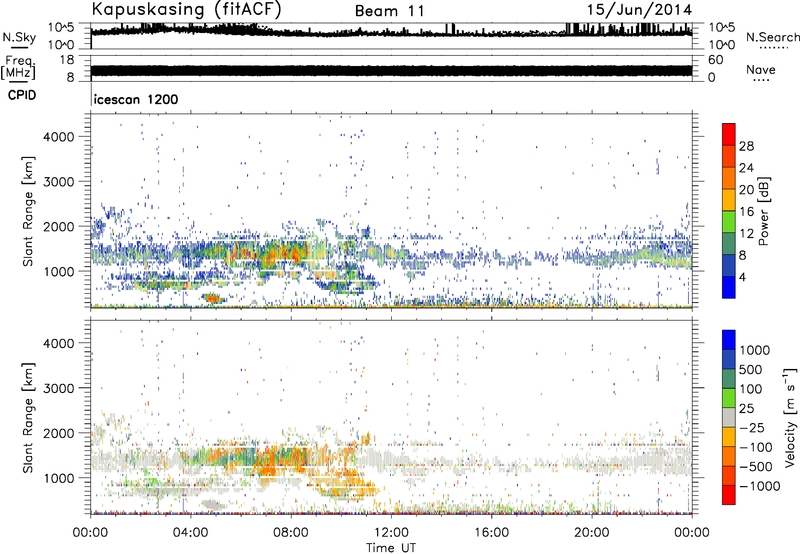The height and width of the screenshot is (554, 800).
Task: Select Slant Range label of power panel
Action: pyautogui.click(x=28, y=212)
